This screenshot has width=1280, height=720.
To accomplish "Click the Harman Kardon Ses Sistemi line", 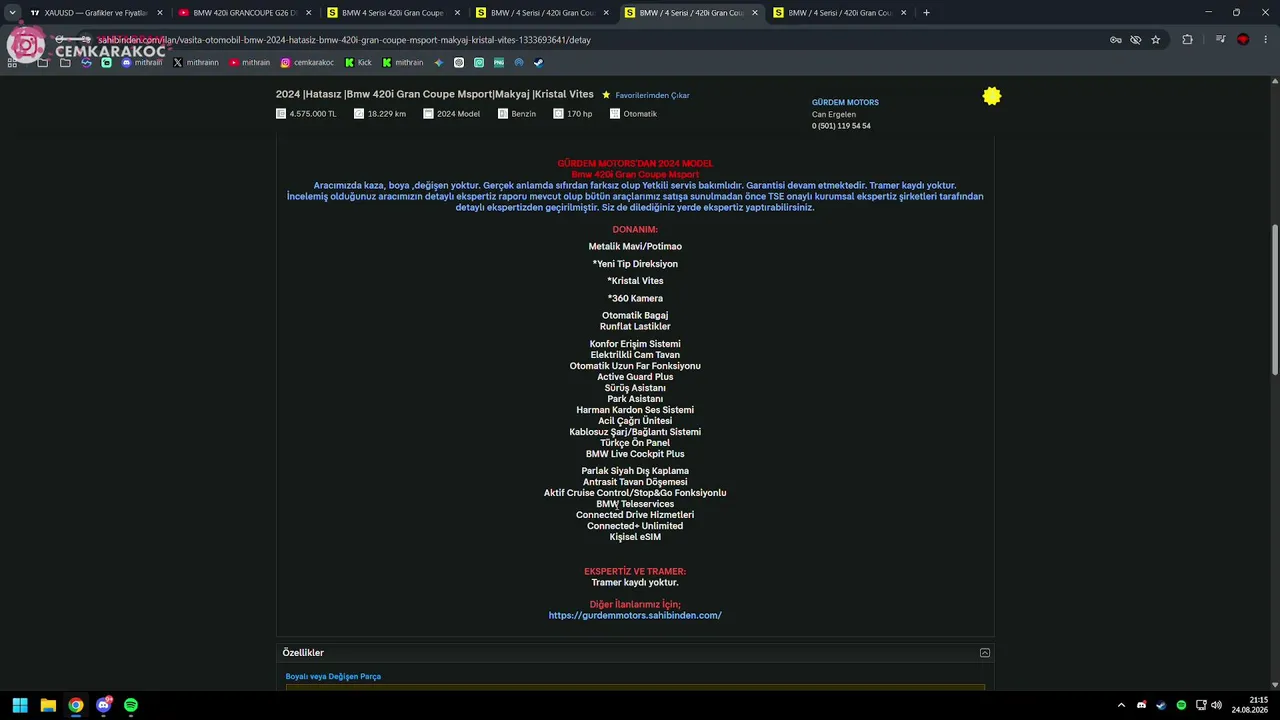I will (635, 410).
